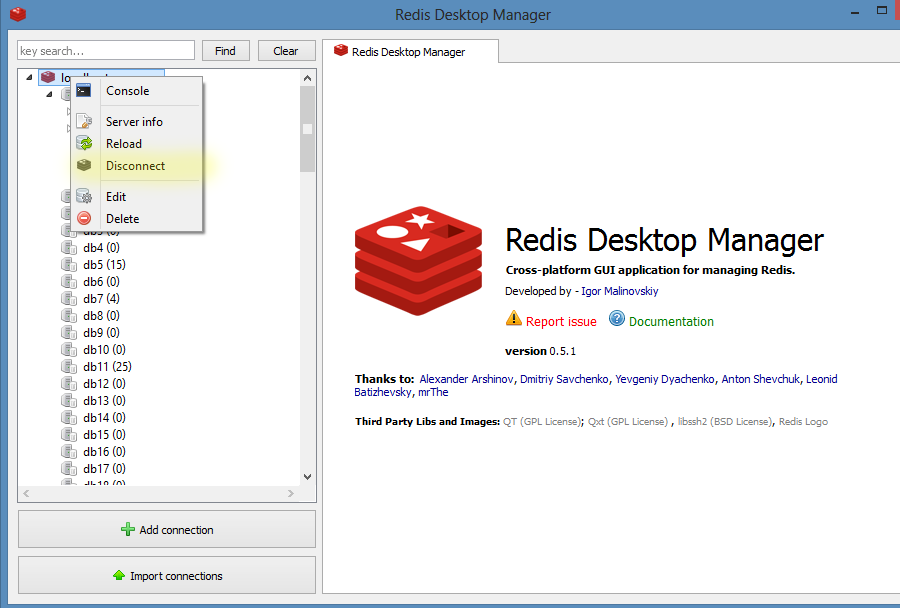This screenshot has width=900, height=608.
Task: Open Report issue link
Action: coord(561,322)
